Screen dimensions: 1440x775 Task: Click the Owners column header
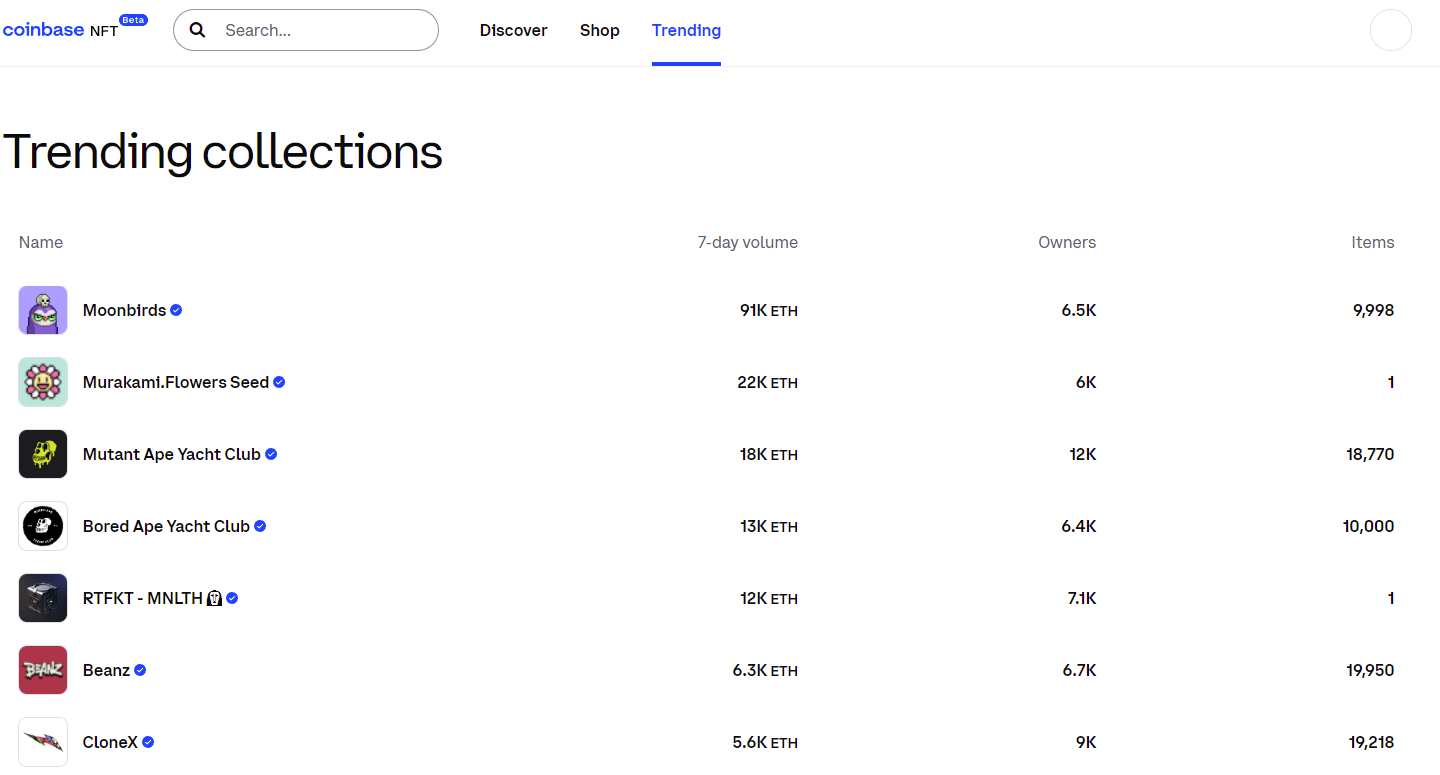point(1067,242)
